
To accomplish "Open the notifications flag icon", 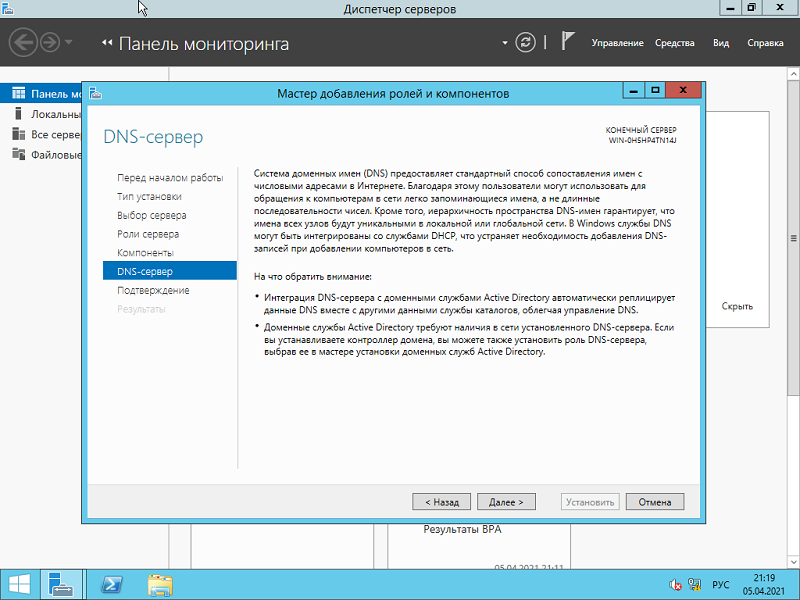I will tap(568, 41).
